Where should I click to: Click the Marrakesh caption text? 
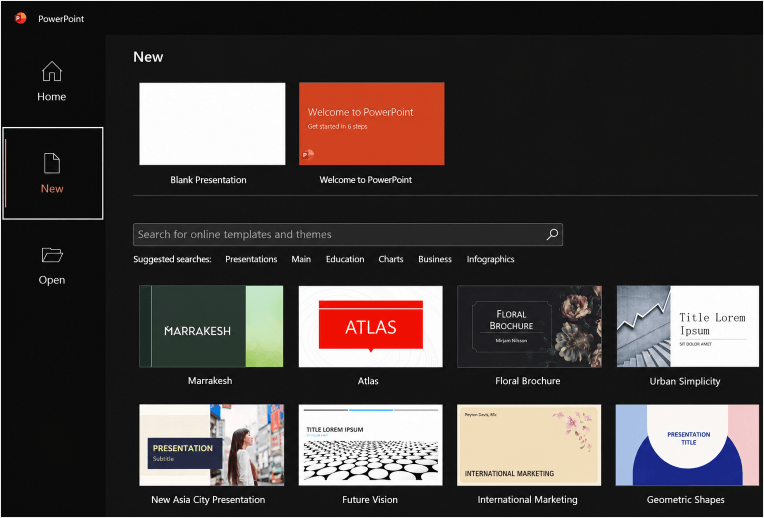[210, 381]
